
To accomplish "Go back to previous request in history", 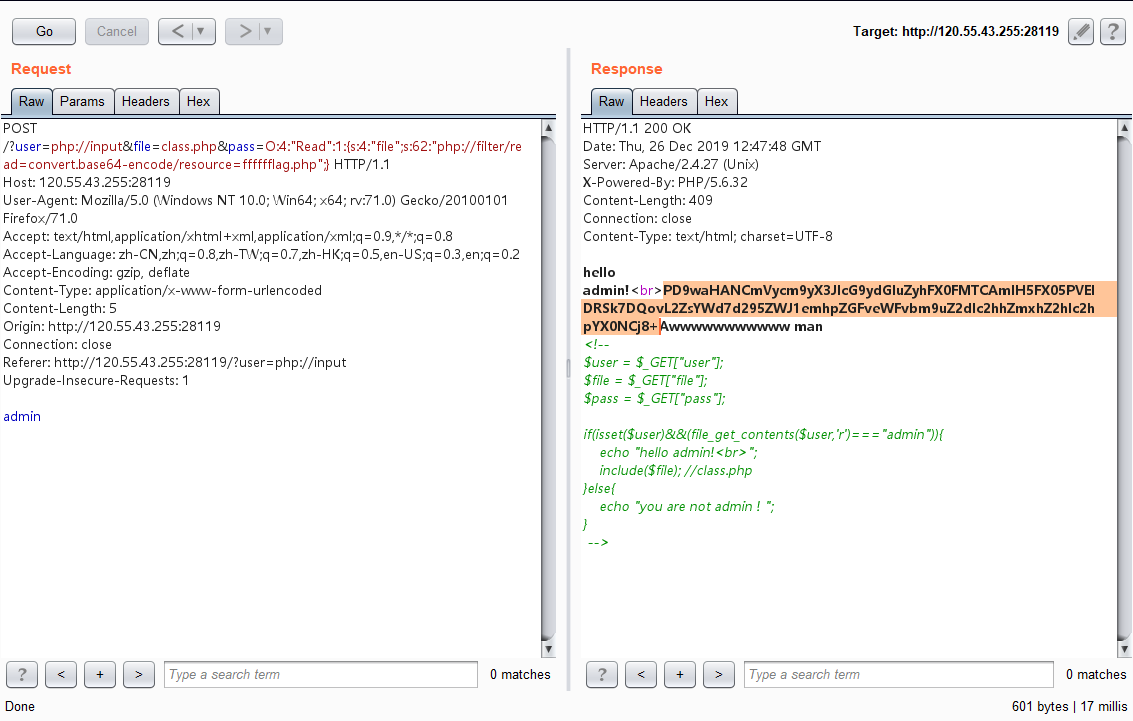I will [x=178, y=31].
